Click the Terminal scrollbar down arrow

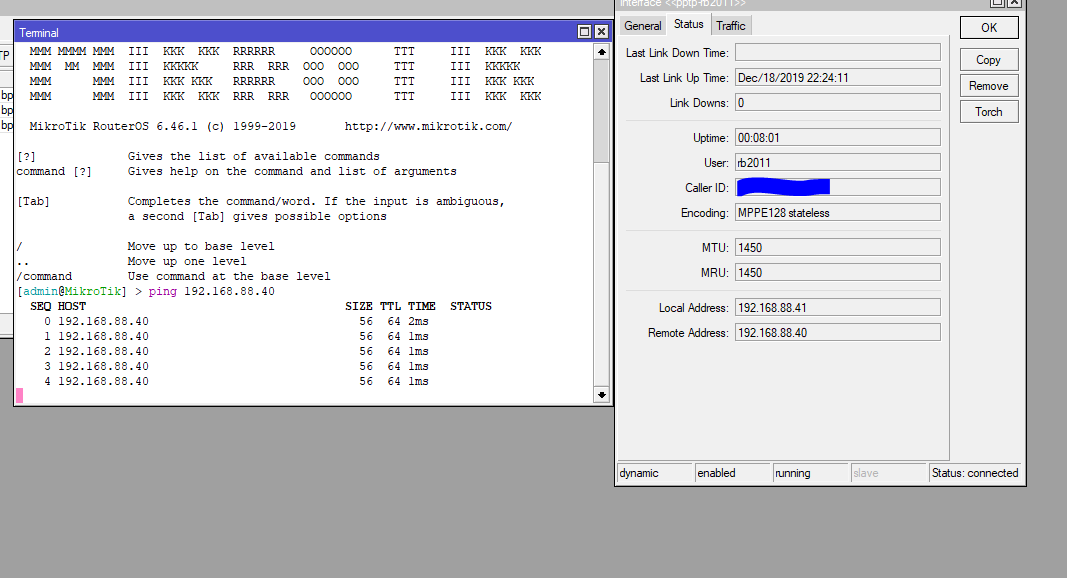(602, 395)
